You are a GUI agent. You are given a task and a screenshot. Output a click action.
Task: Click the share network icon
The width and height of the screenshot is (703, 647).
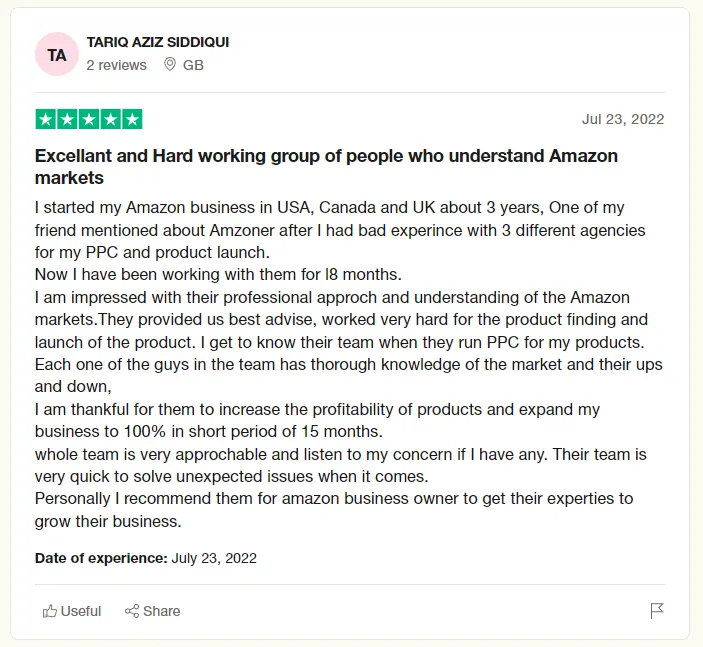[x=132, y=611]
